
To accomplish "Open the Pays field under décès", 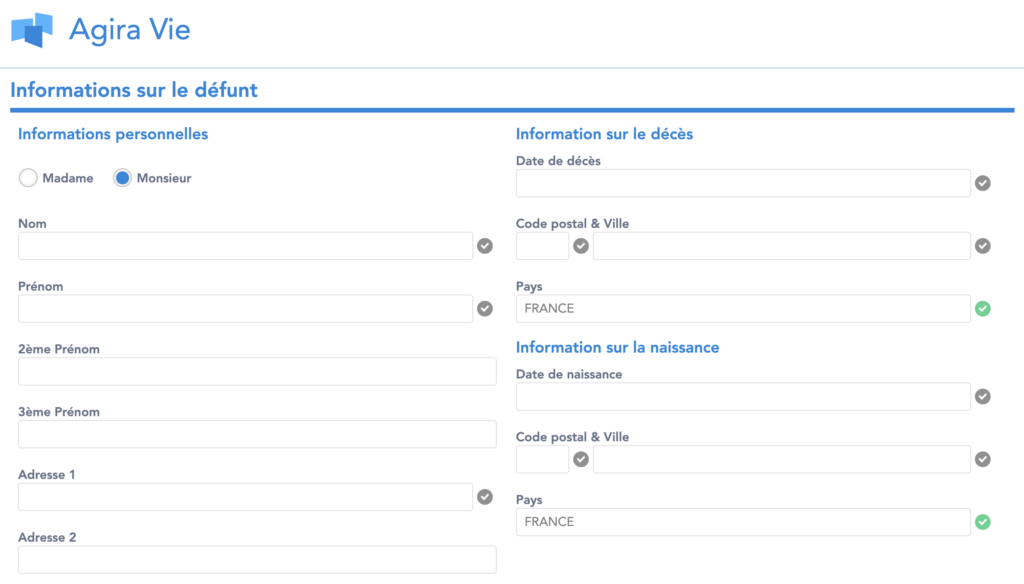I will [743, 308].
